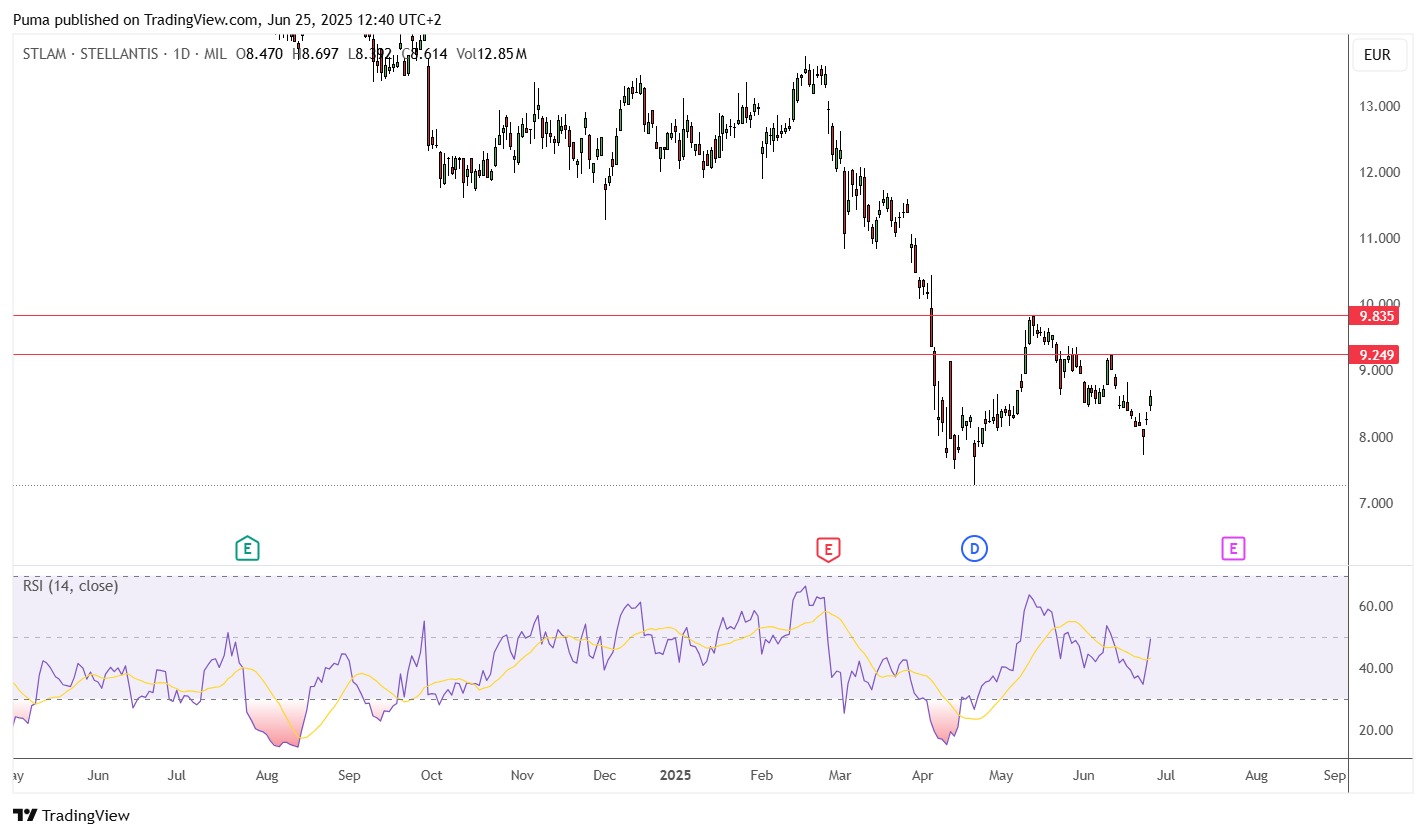Open the EUR currency selector
This screenshot has width=1426, height=837.
[1377, 55]
